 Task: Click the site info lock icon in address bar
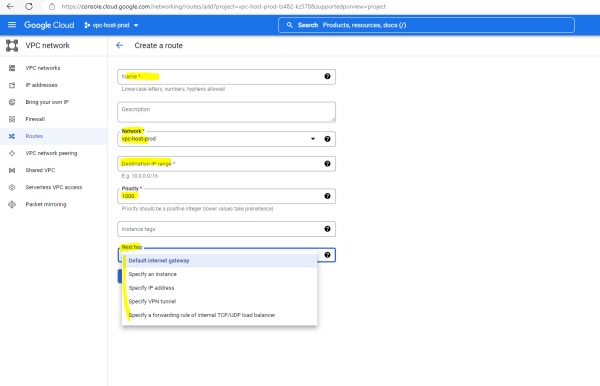coord(52,7)
